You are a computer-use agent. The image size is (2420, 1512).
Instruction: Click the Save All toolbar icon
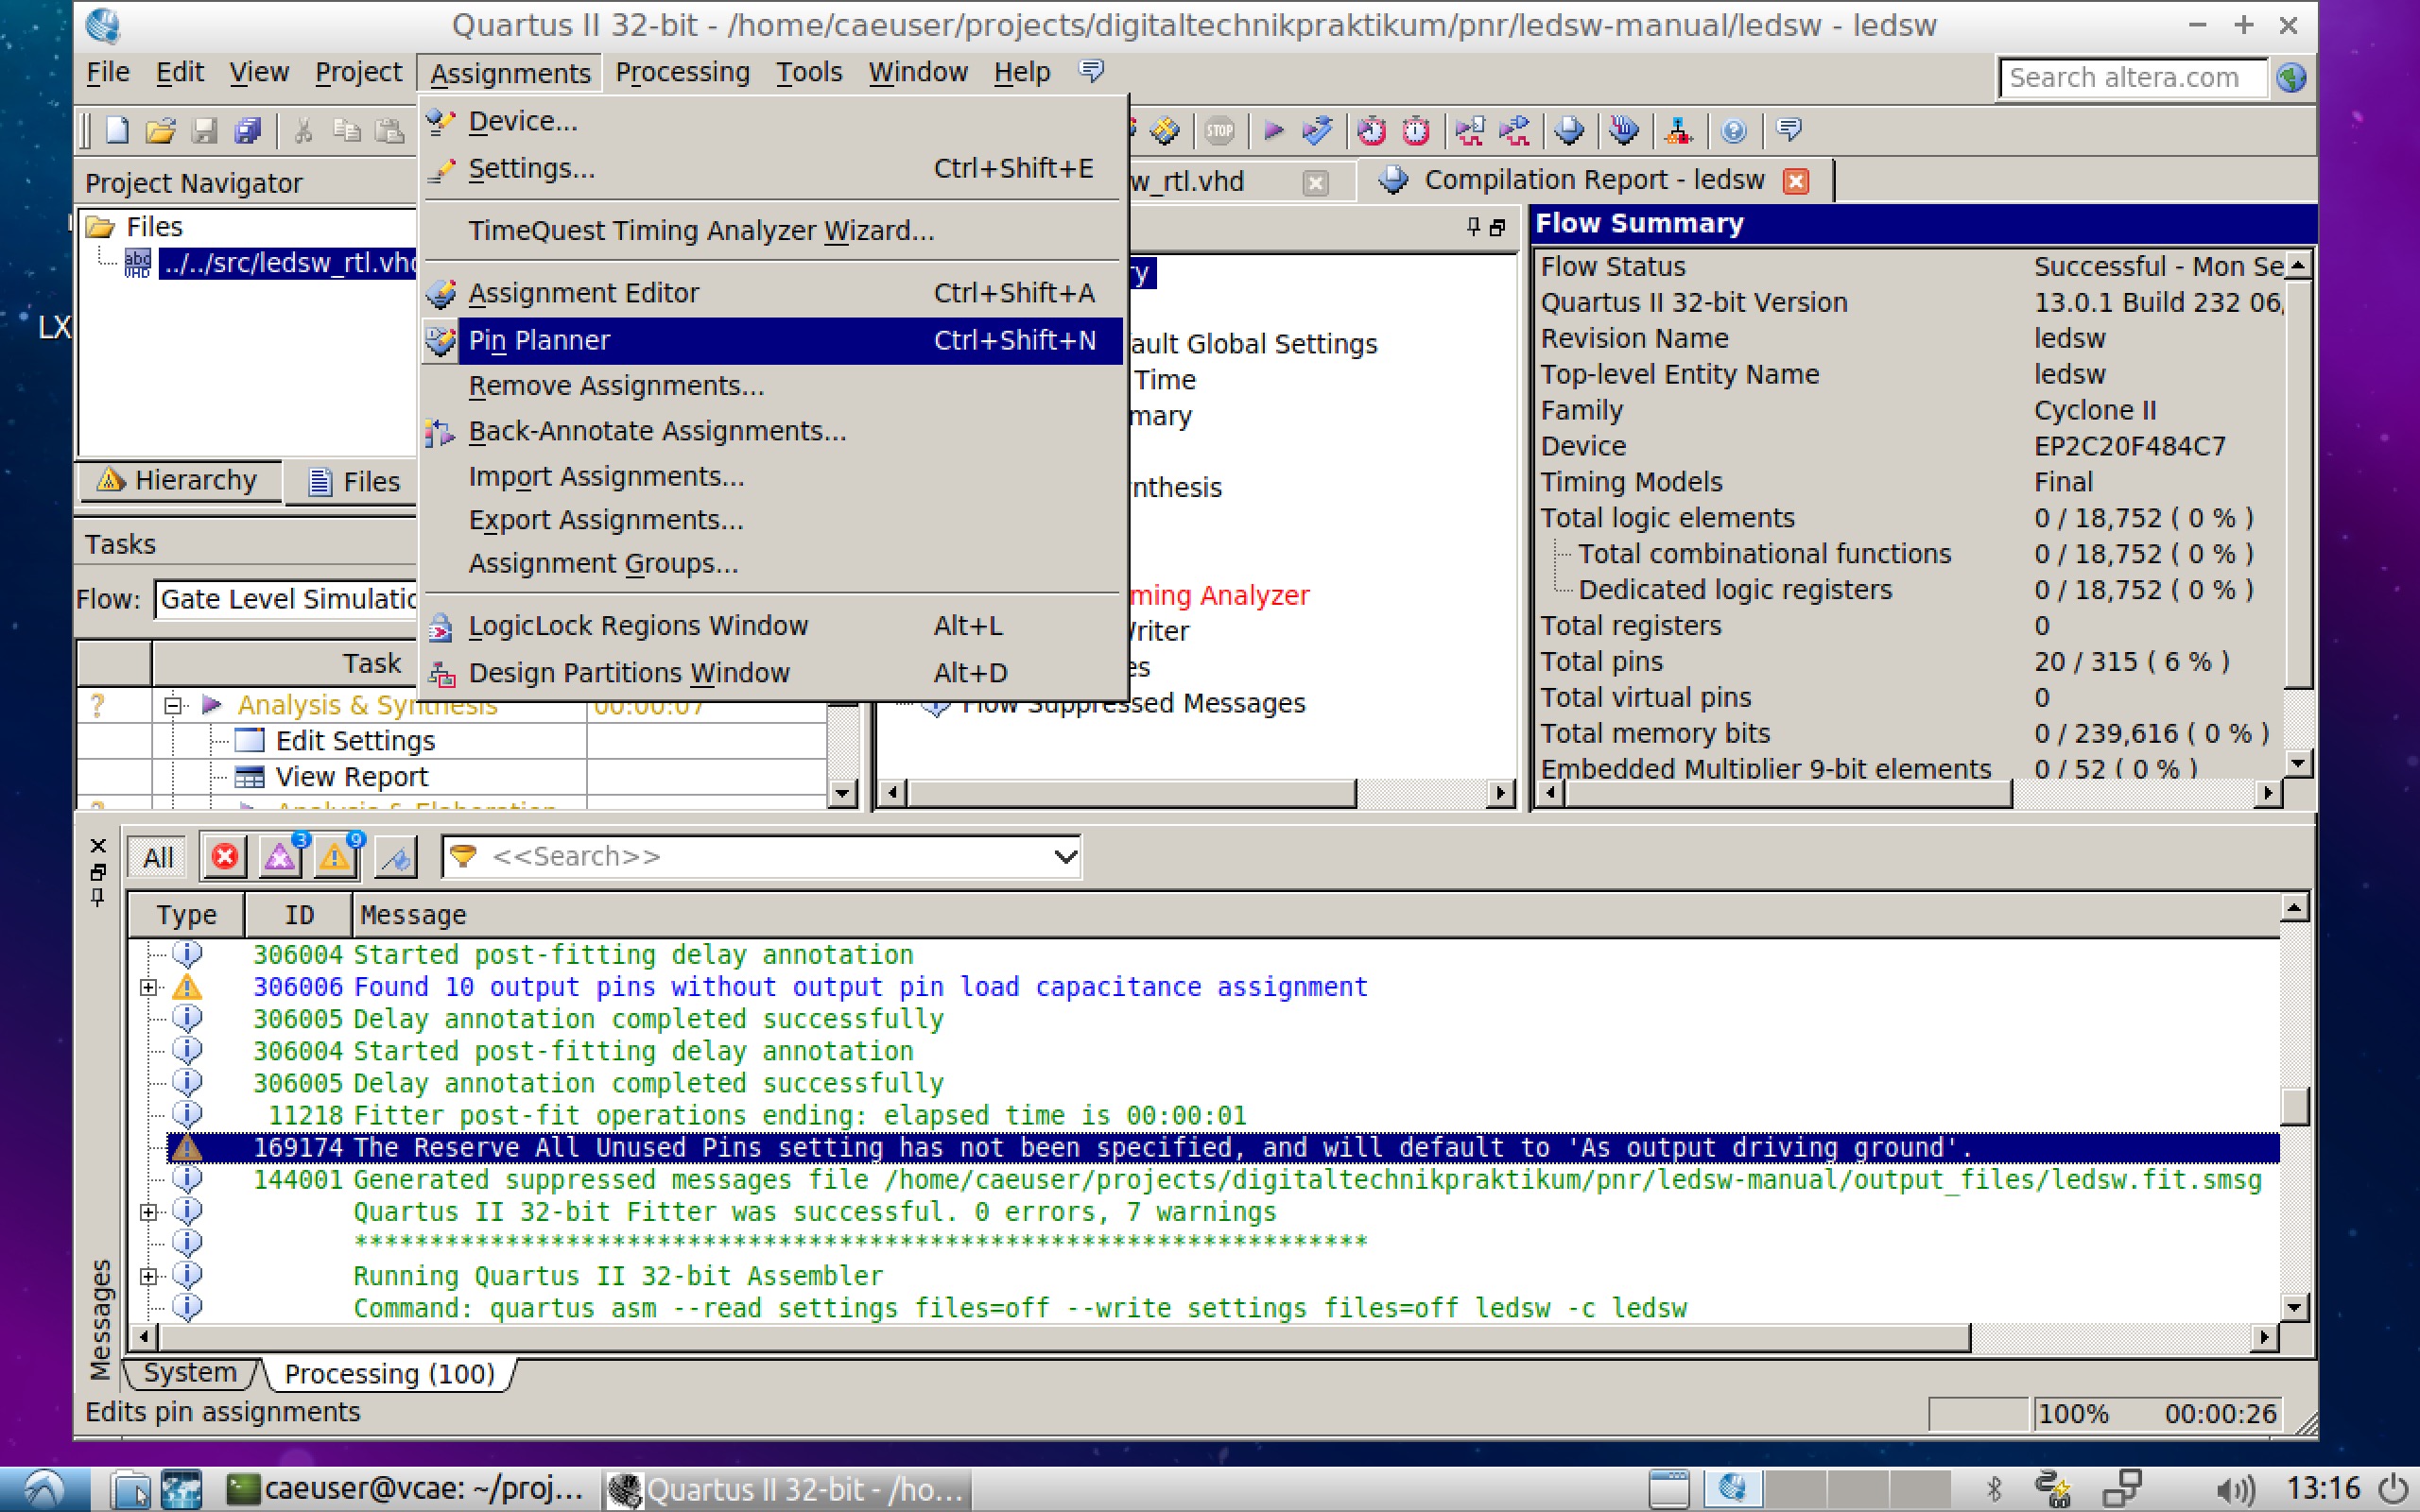(x=247, y=131)
